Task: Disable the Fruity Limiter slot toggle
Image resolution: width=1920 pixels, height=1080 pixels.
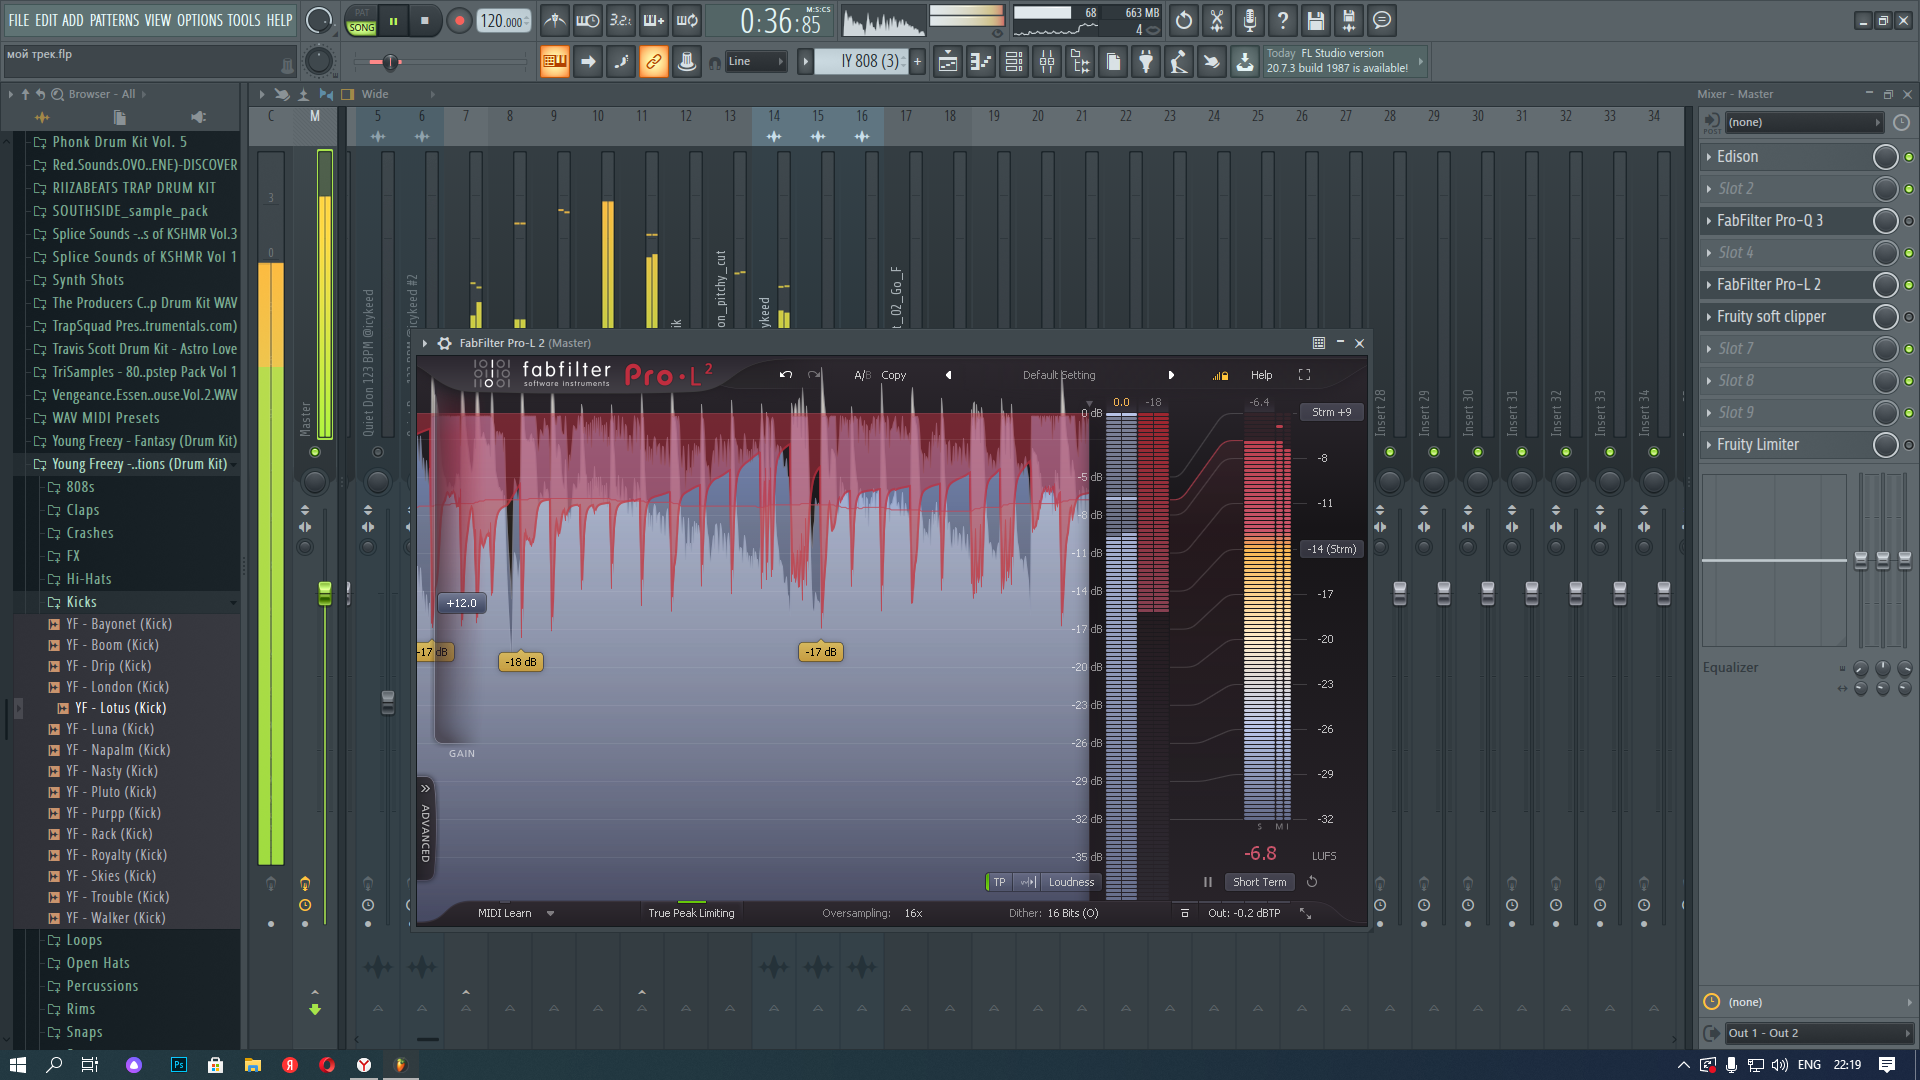Action: [x=1908, y=445]
